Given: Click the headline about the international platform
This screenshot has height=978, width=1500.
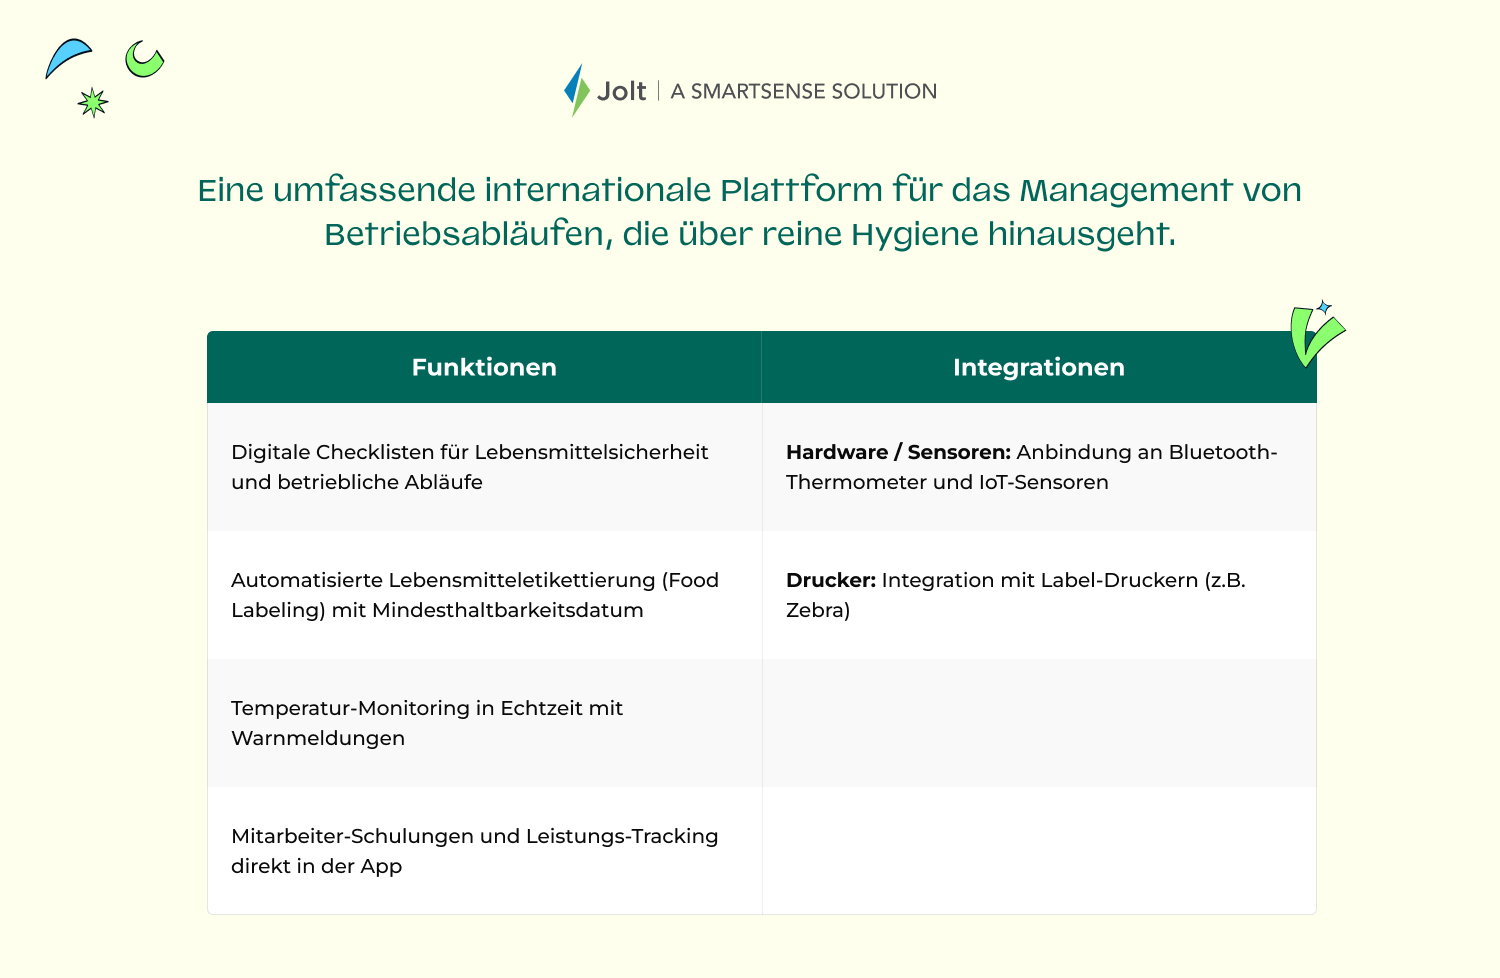Looking at the screenshot, I should (x=749, y=211).
